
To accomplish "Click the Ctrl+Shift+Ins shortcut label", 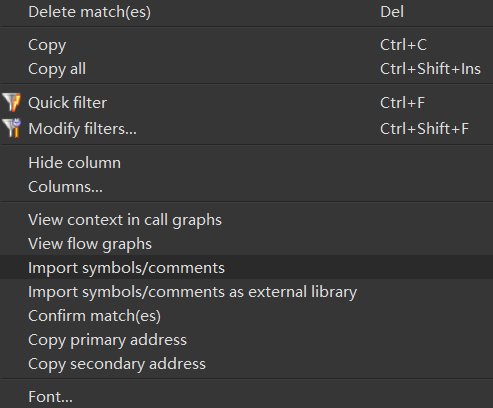I will [x=430, y=69].
